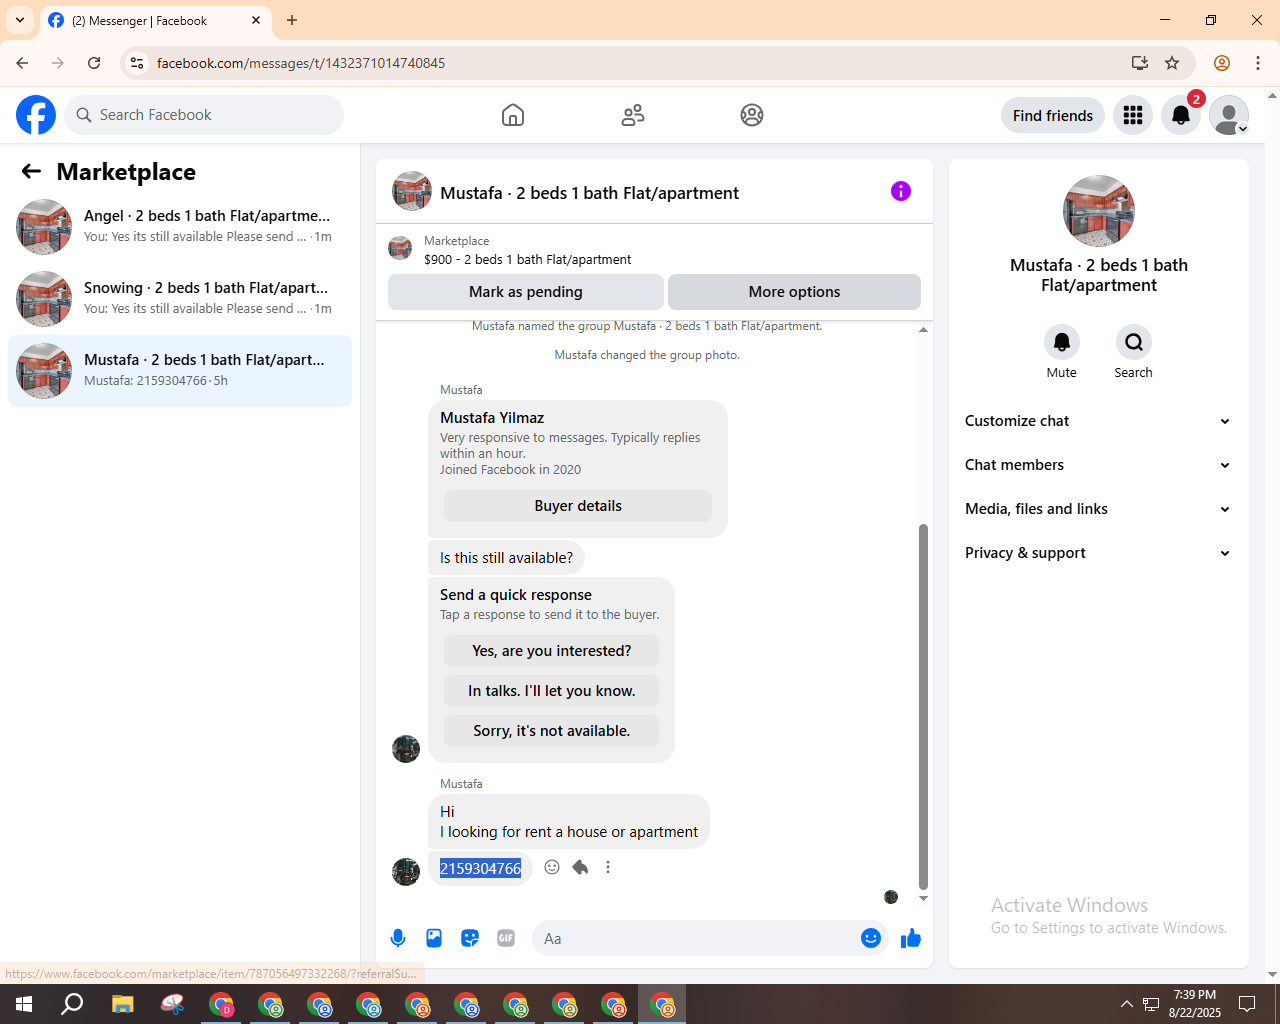Open a new browser tab

(292, 20)
